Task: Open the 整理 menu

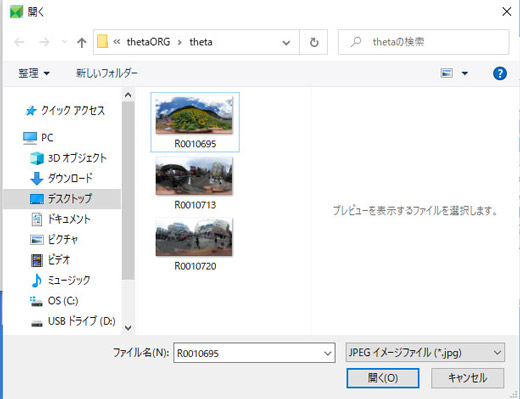Action: click(34, 73)
